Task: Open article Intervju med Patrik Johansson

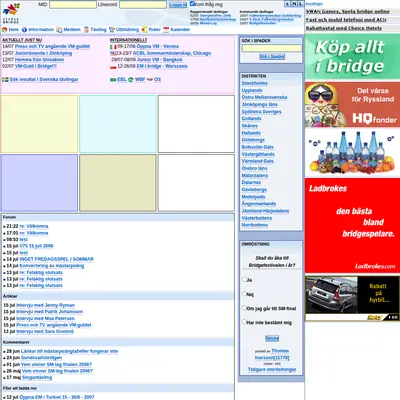Action: click(x=50, y=312)
